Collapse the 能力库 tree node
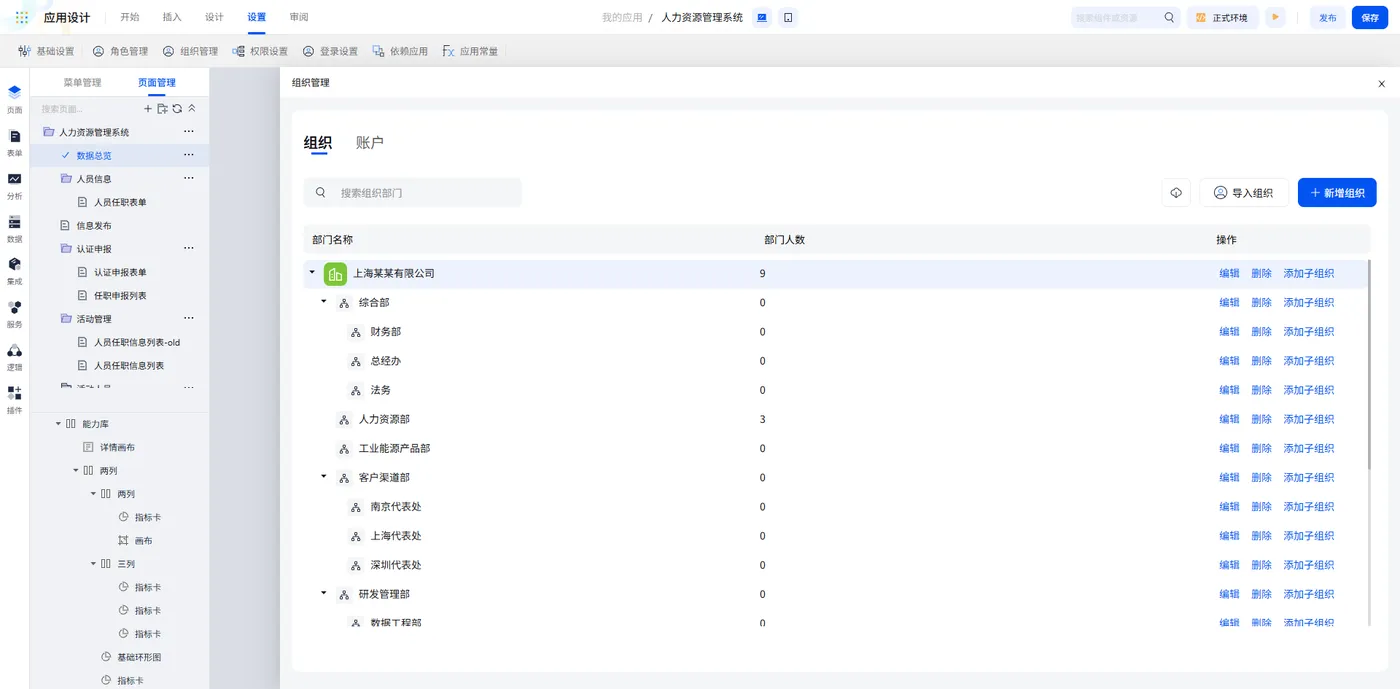Image resolution: width=1400 pixels, height=689 pixels. click(58, 424)
